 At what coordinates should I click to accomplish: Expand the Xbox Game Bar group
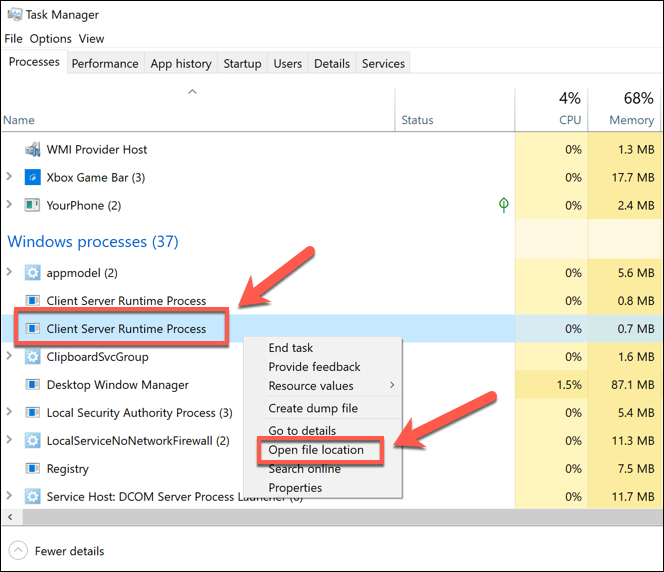tap(9, 178)
